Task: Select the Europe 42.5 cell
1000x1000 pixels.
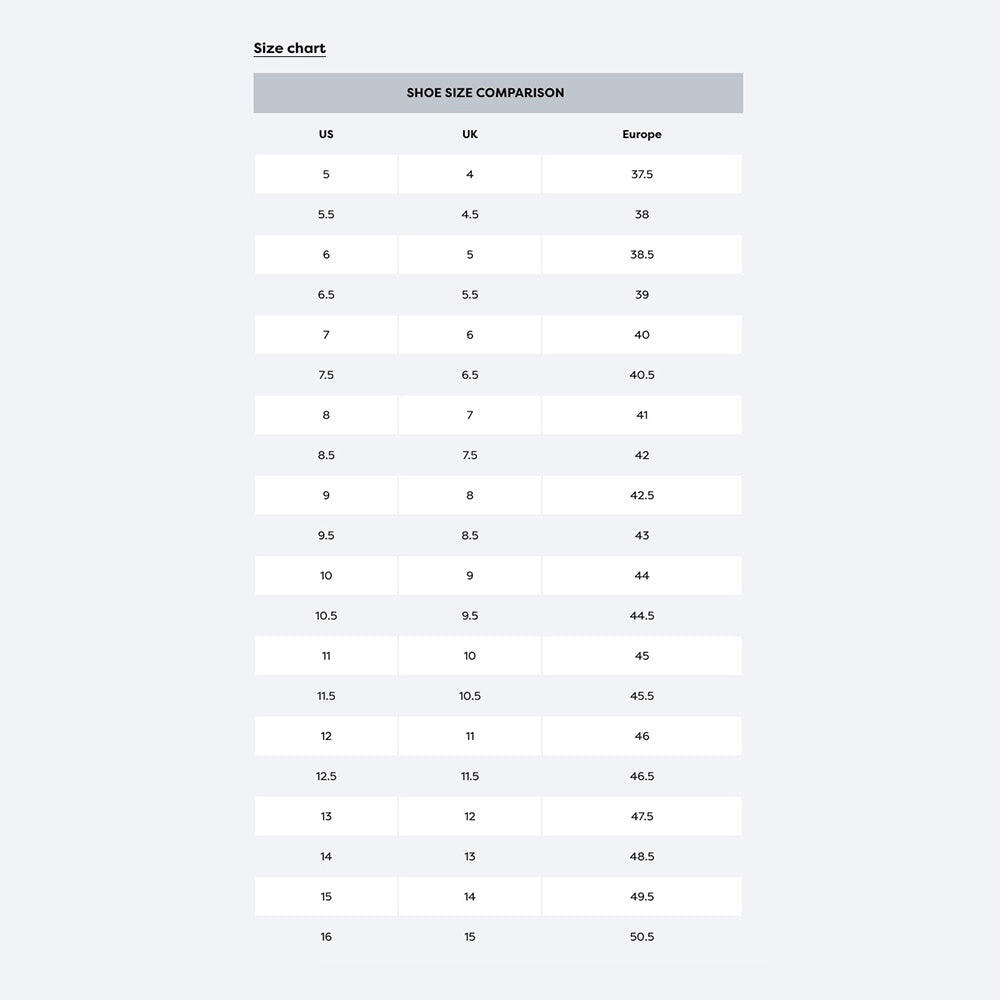Action: 642,495
